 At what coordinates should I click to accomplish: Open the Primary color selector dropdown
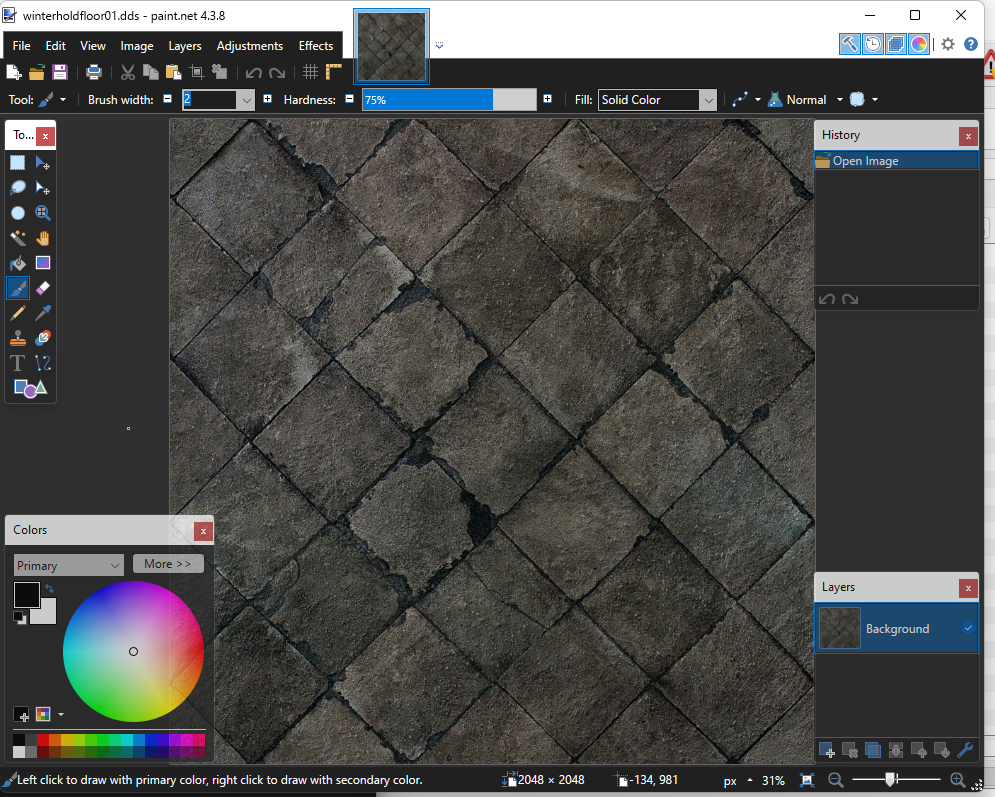pyautogui.click(x=69, y=565)
